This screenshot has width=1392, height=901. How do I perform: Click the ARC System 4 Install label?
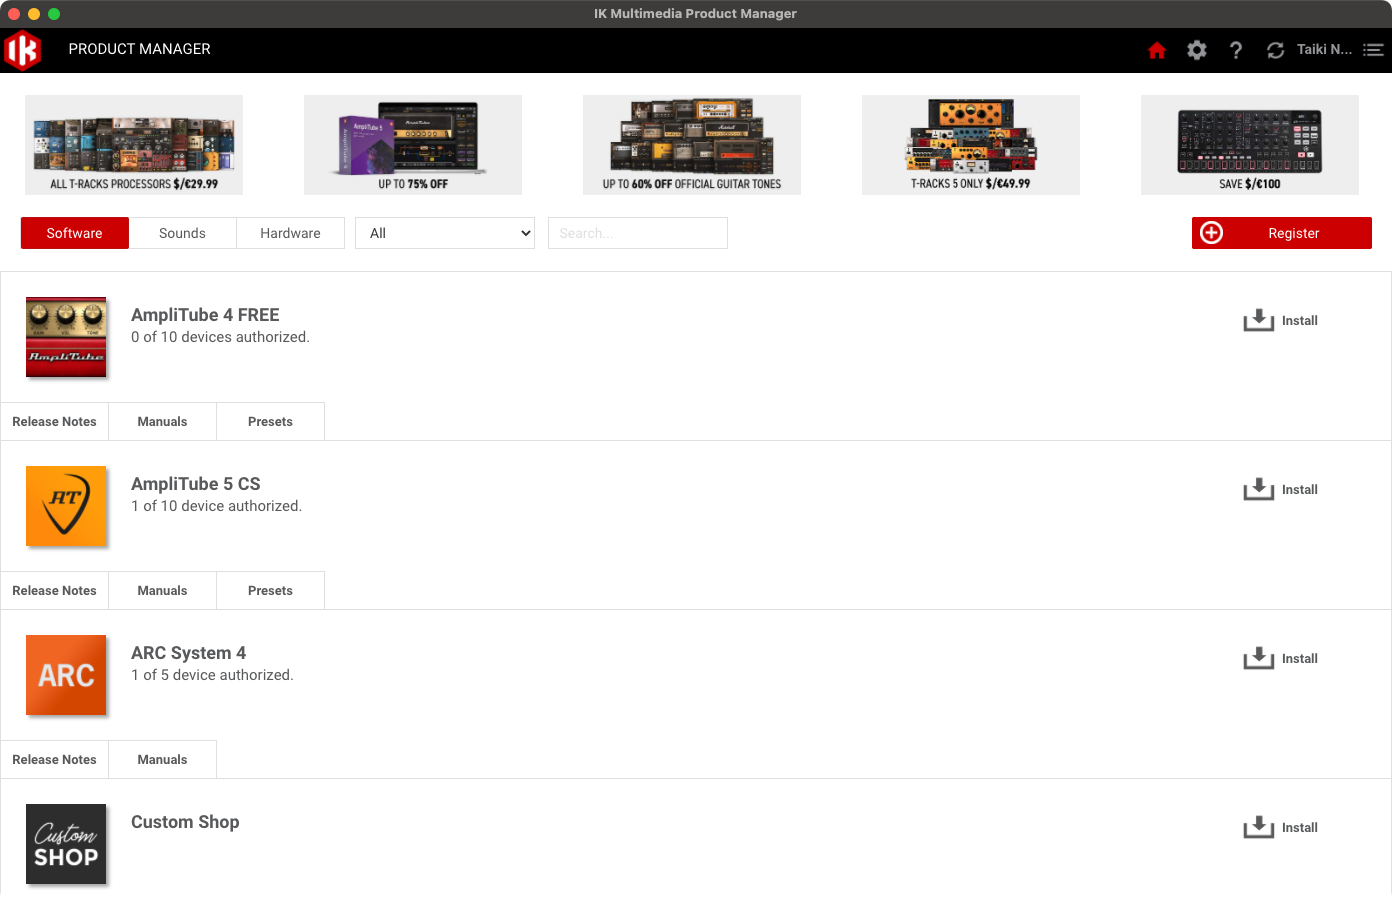(1300, 659)
